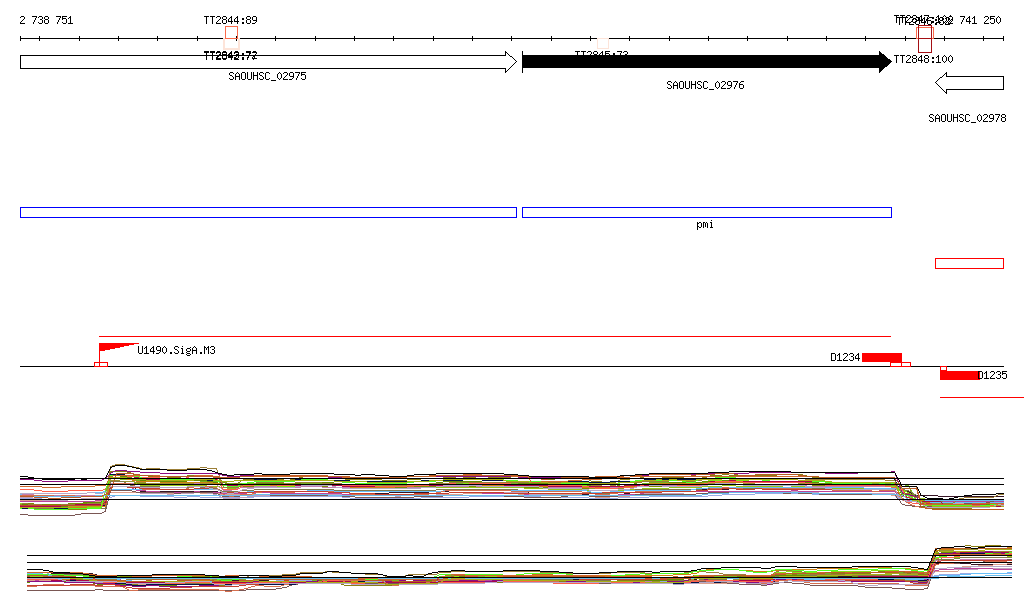Click the red outlined rectangle at right
The image size is (1024, 611).
[969, 264]
